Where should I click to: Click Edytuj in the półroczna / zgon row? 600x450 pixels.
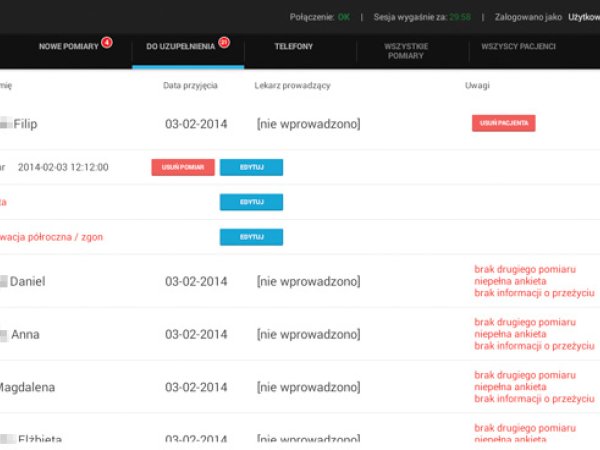pos(251,237)
